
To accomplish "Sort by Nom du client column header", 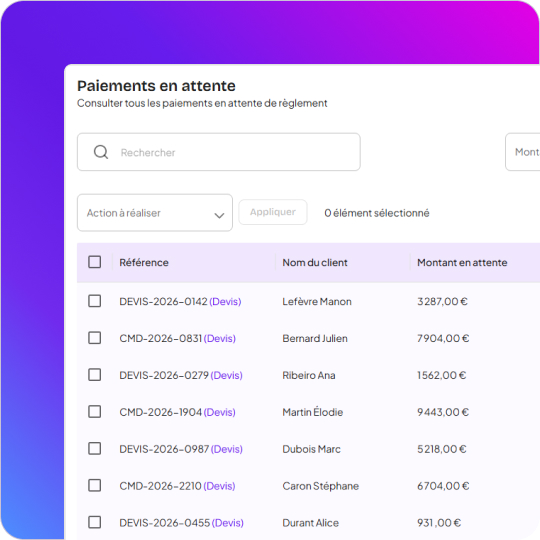I will pos(315,262).
